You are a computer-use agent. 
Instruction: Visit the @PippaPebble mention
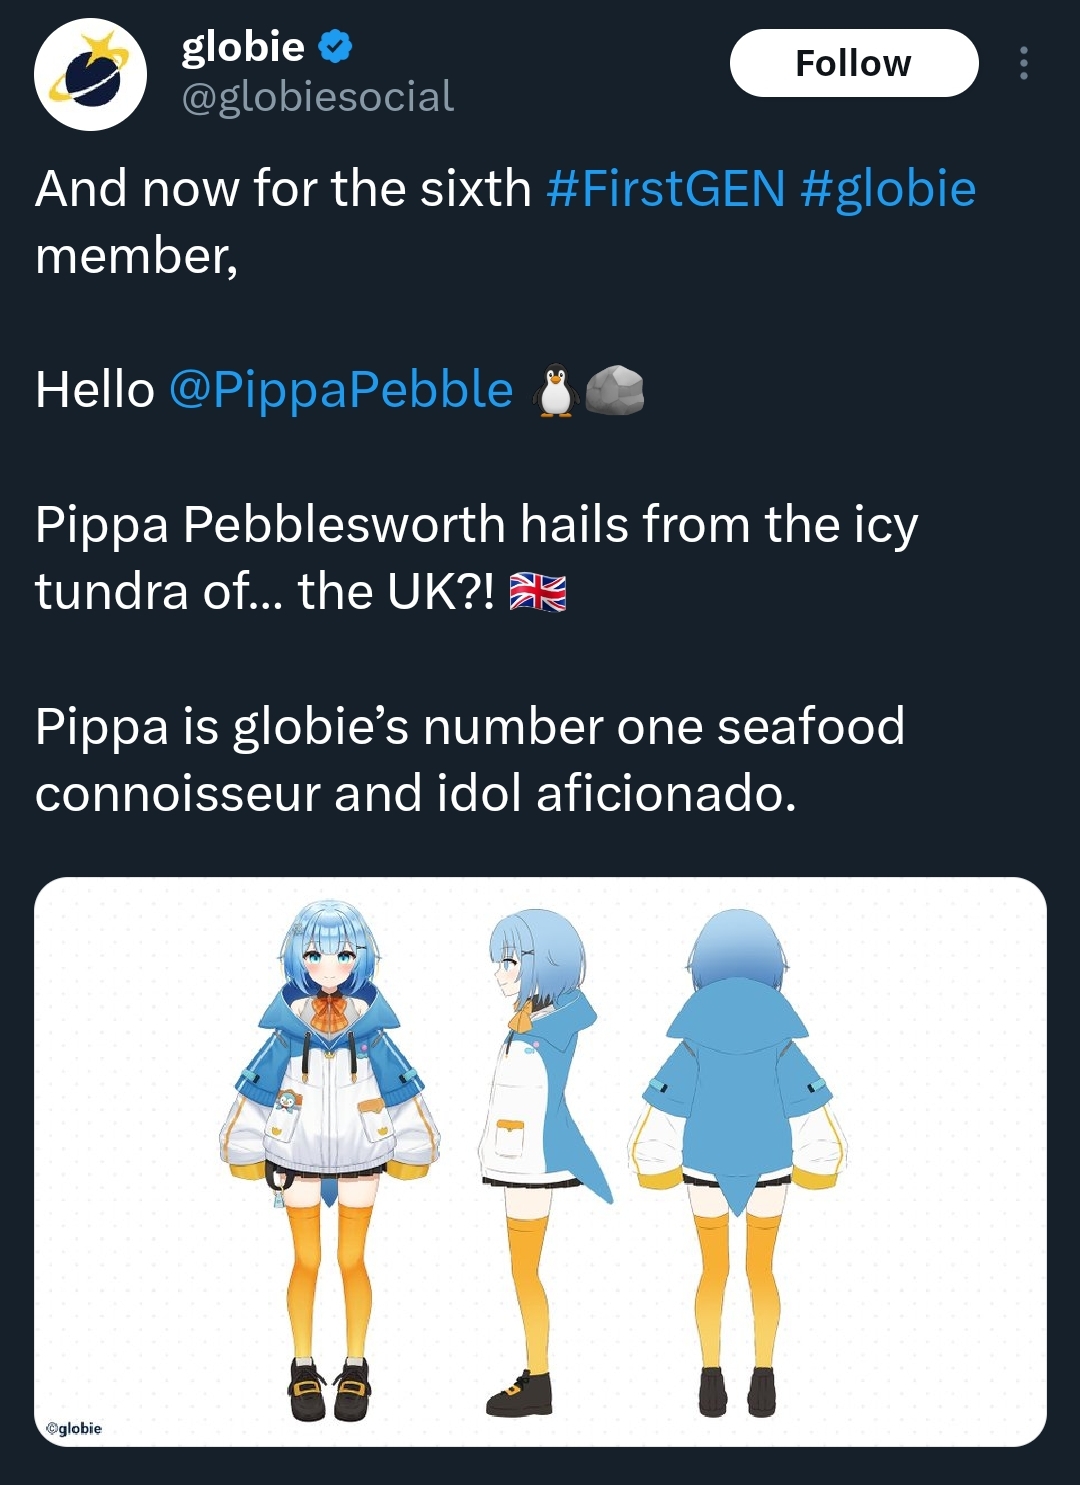[x=341, y=389]
